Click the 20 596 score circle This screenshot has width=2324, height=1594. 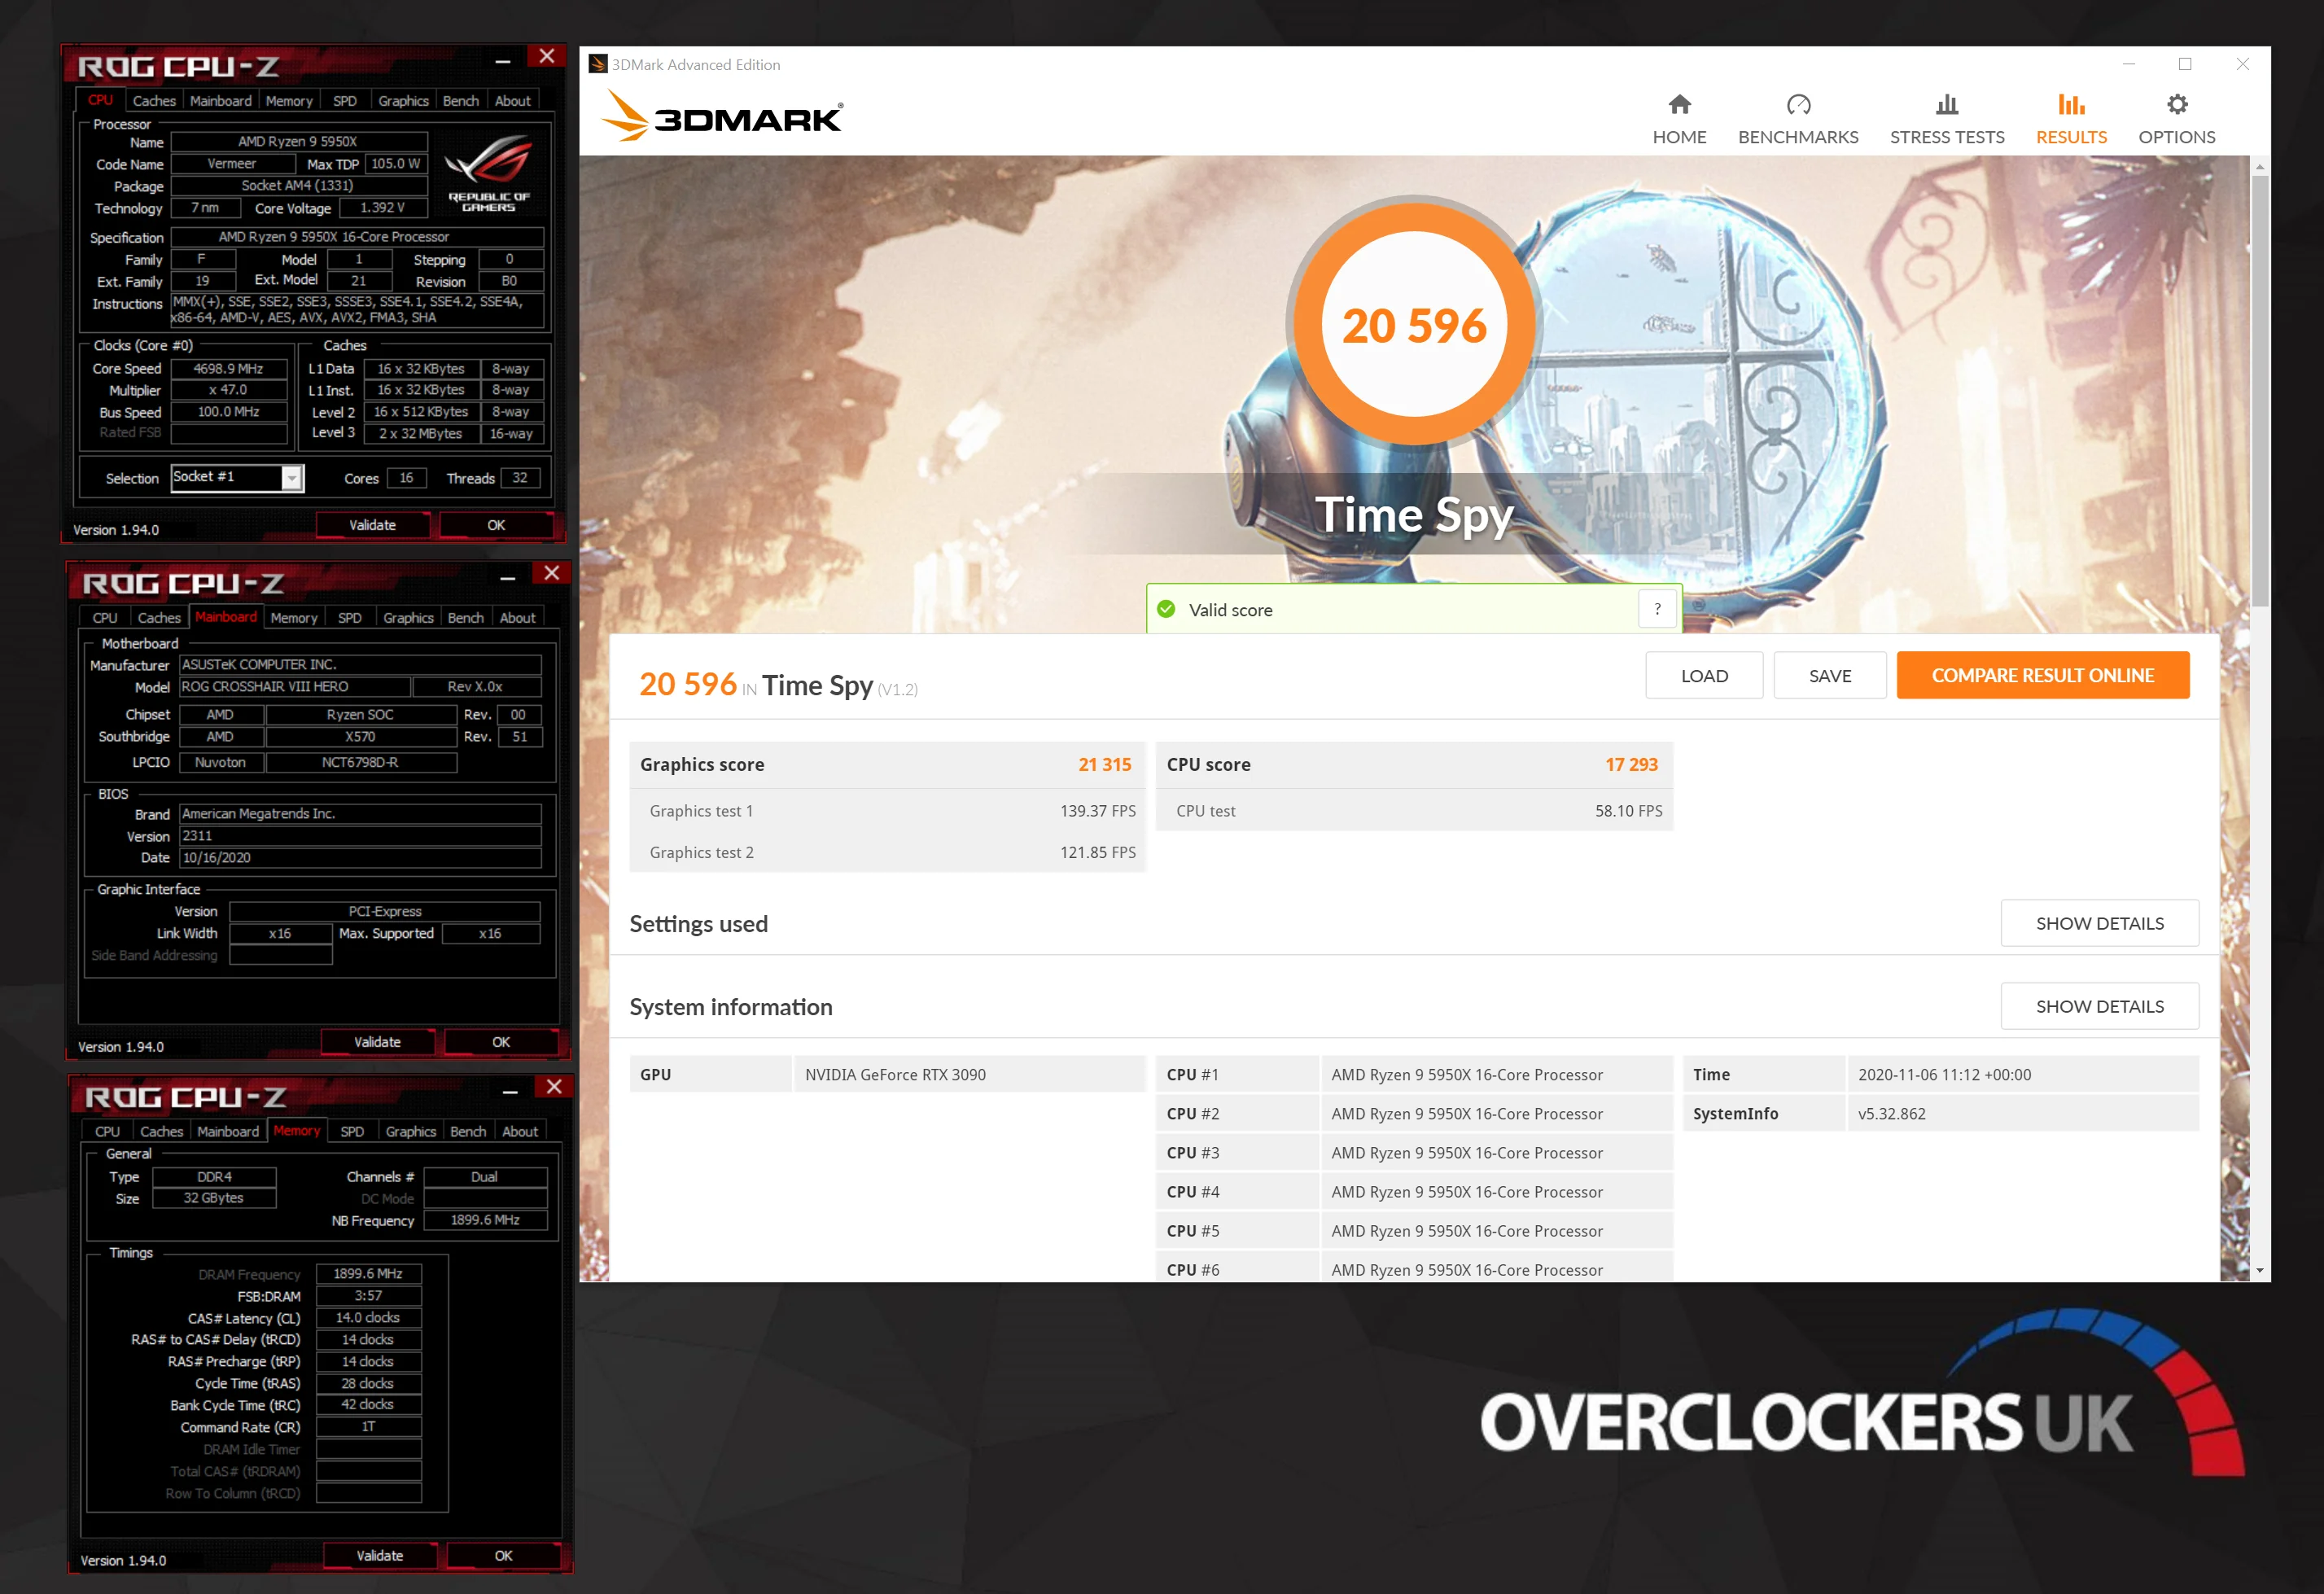(1413, 323)
